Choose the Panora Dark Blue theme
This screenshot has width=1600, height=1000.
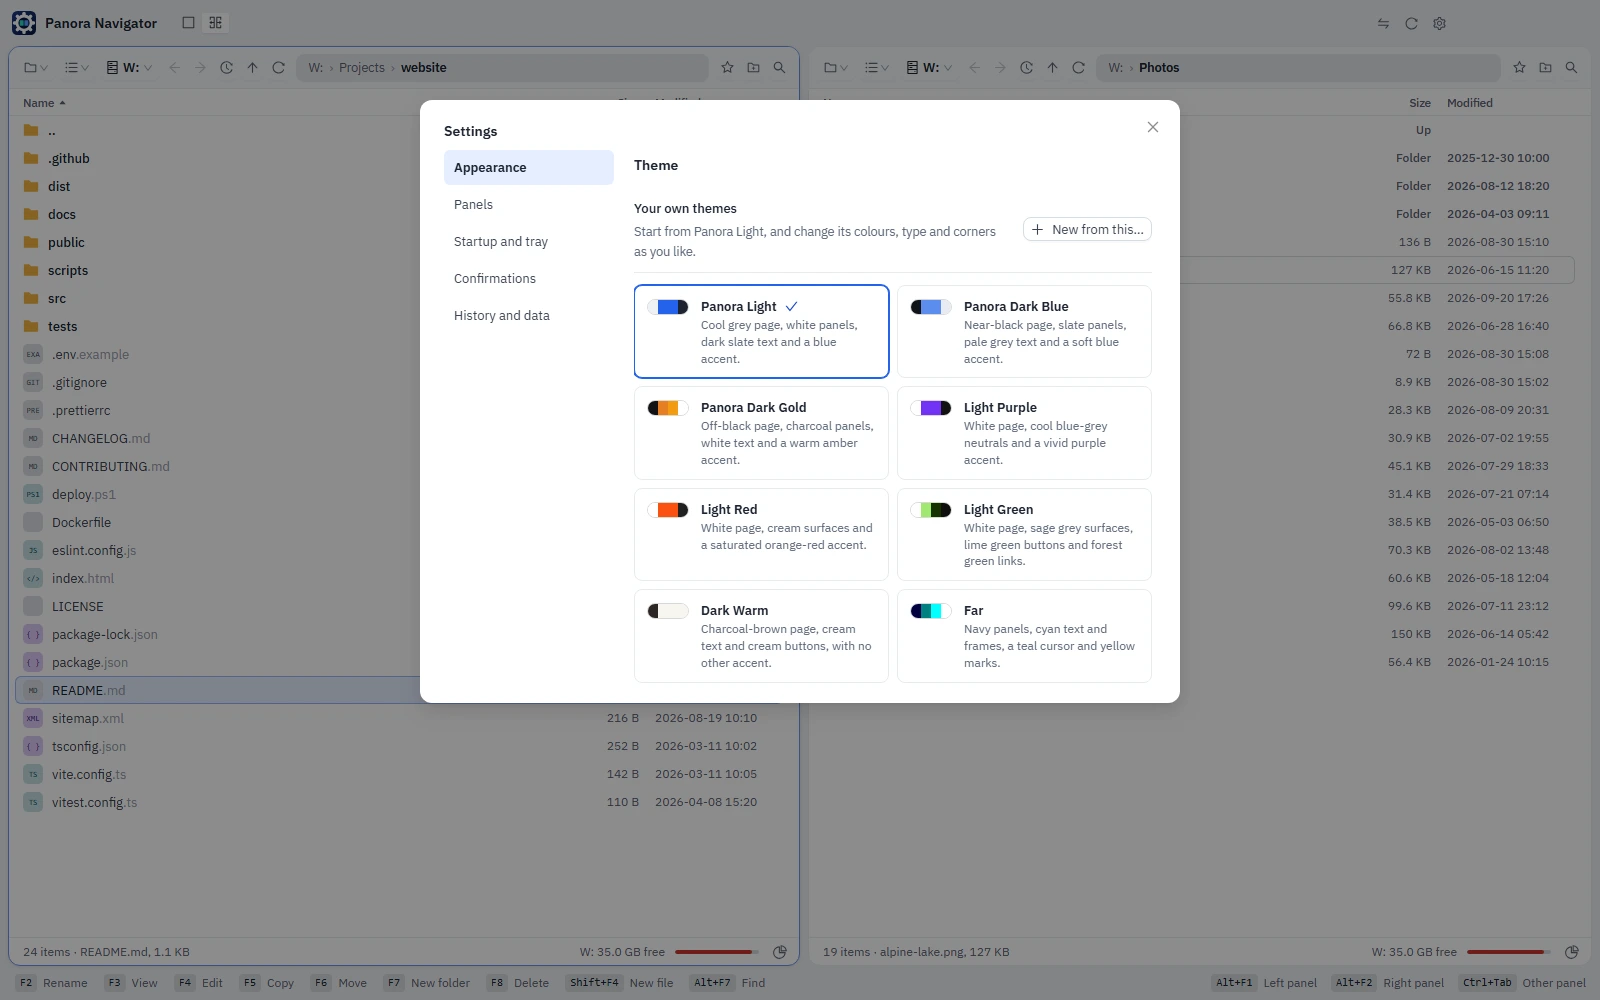(x=1024, y=332)
